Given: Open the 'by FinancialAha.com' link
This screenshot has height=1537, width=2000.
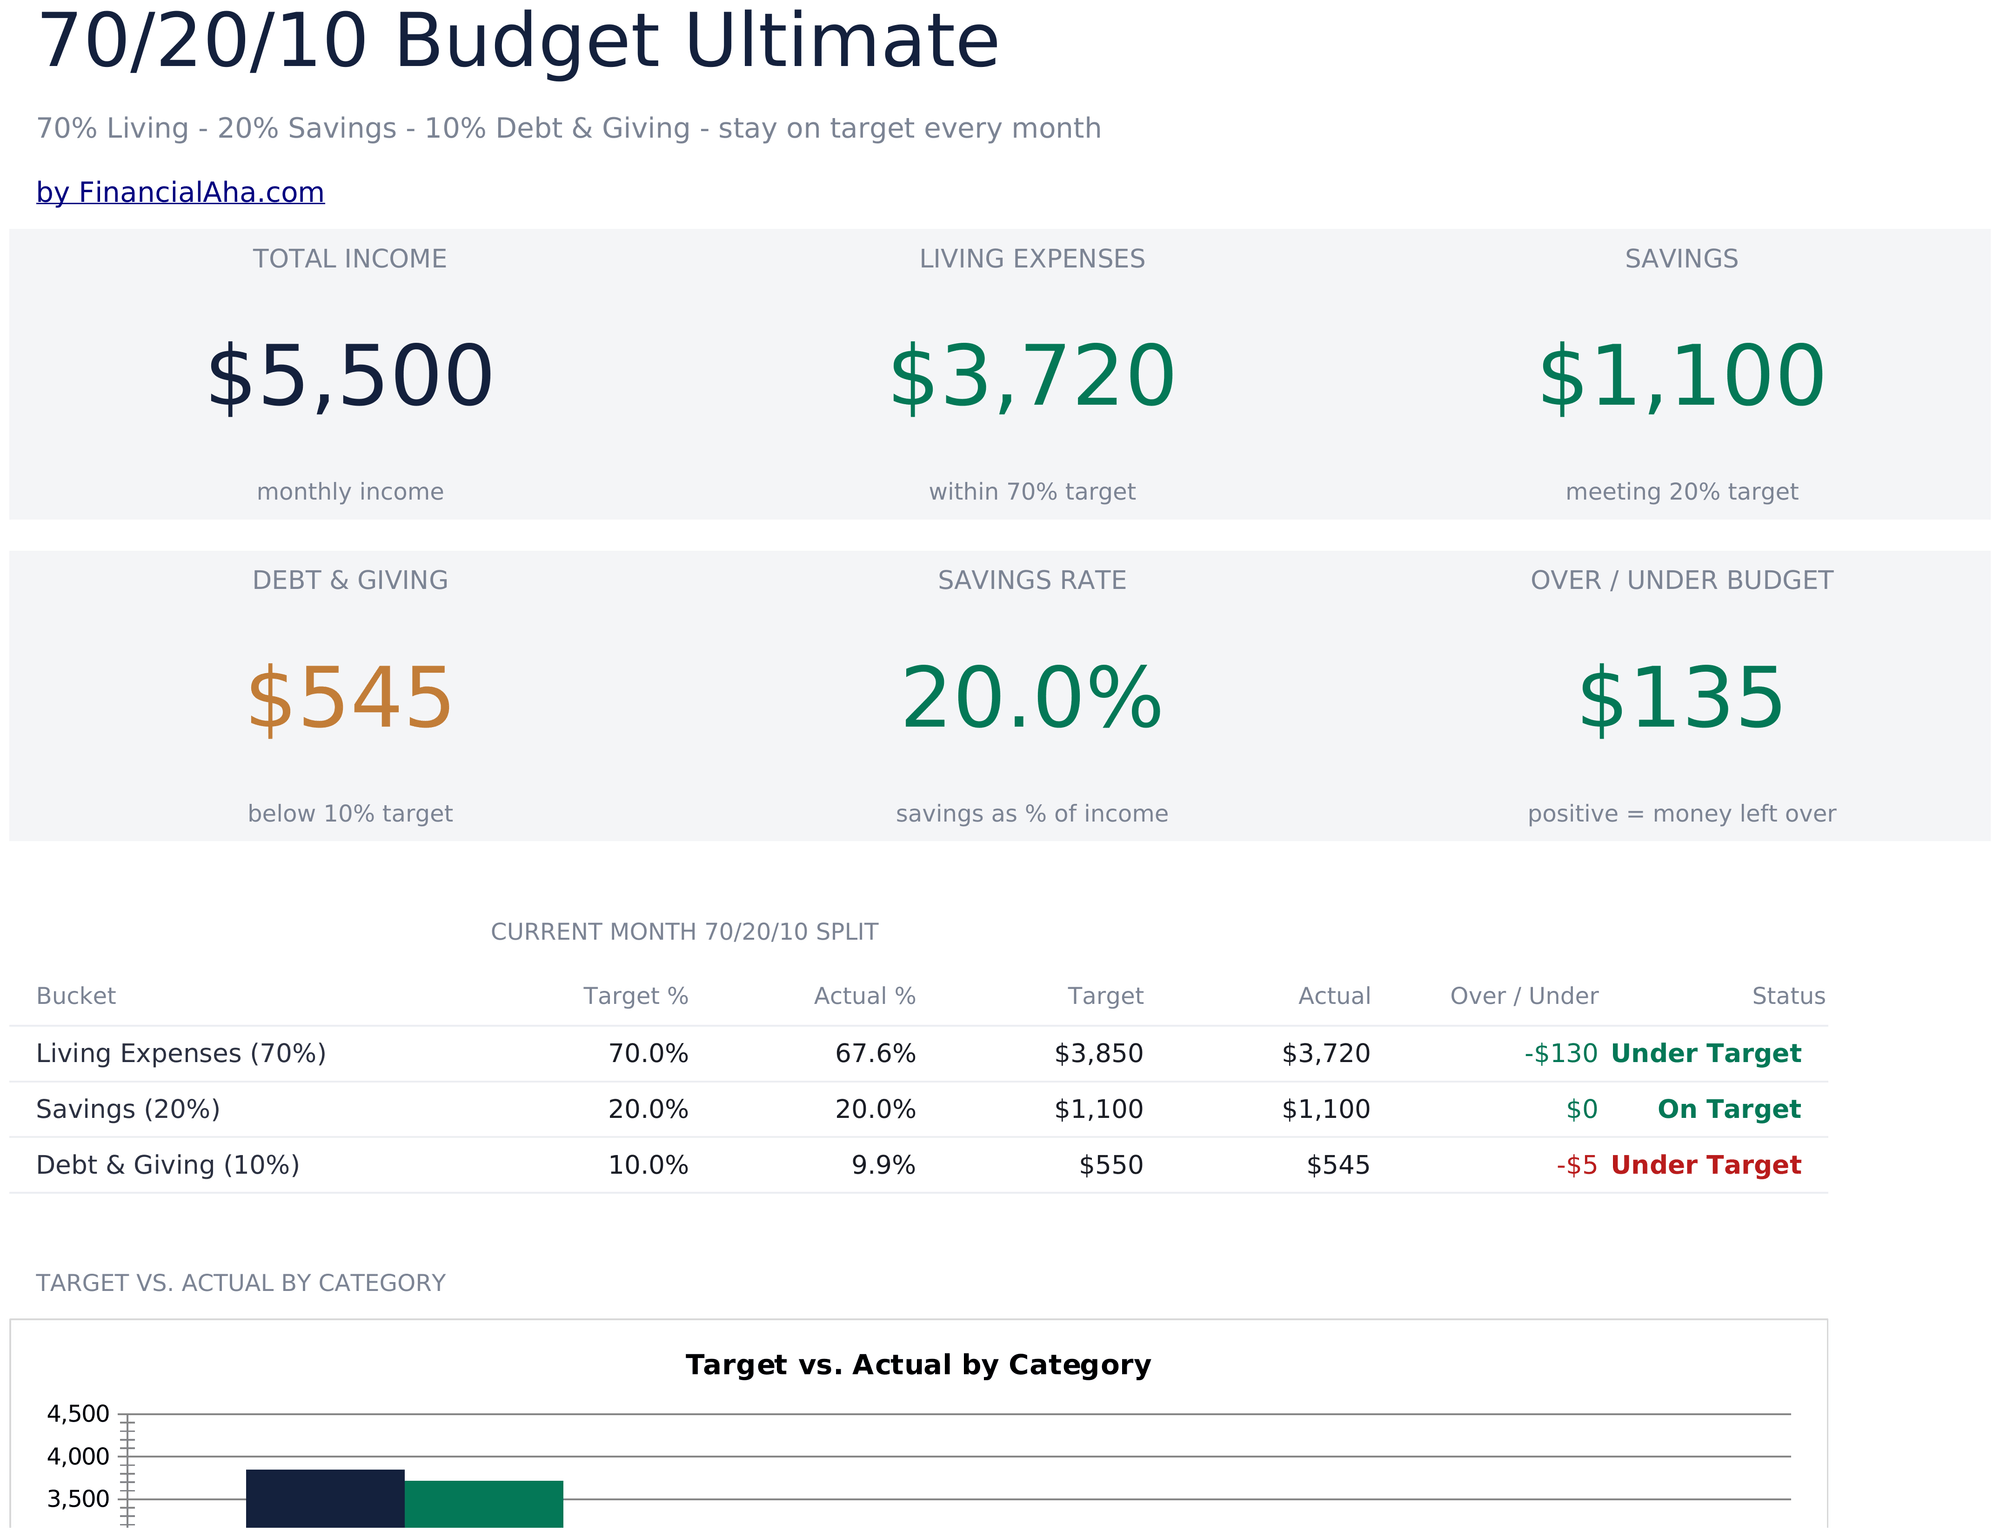Looking at the screenshot, I should 180,192.
